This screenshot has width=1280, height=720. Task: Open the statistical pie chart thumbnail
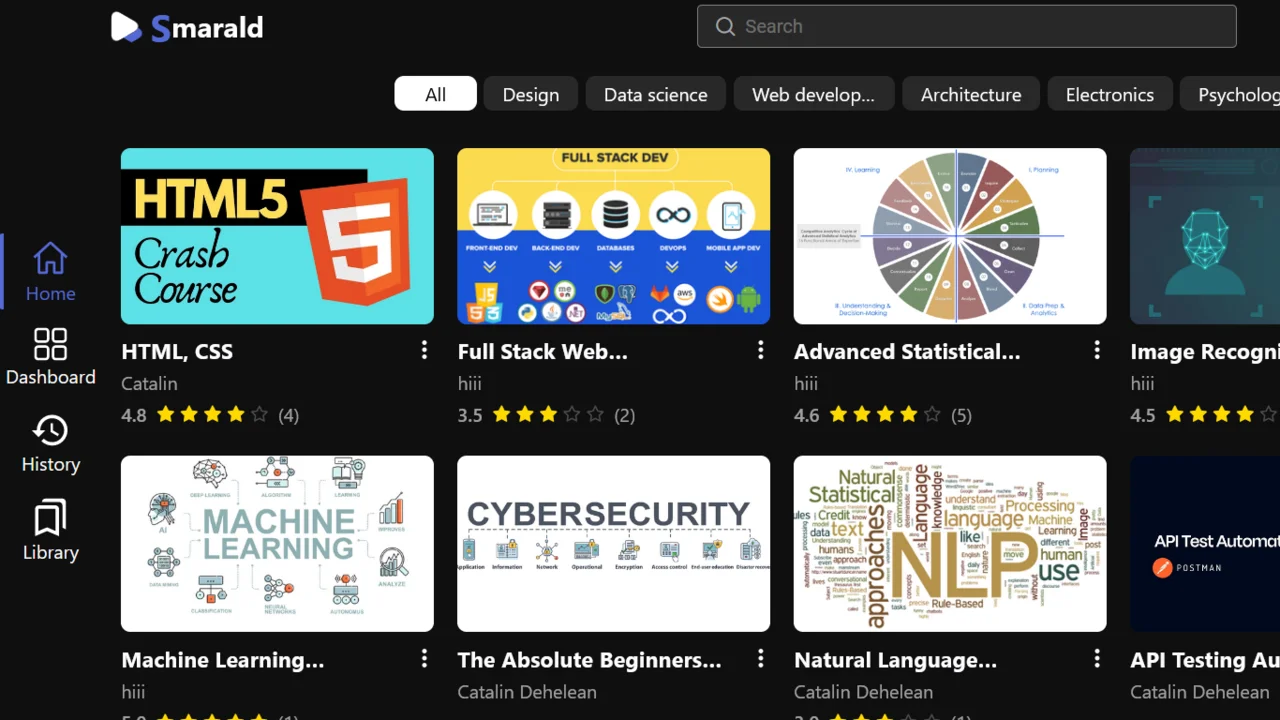950,236
